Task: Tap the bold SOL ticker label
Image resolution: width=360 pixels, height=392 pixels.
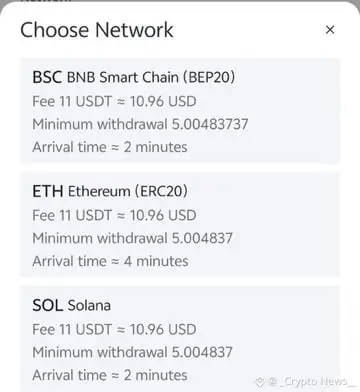Action: click(47, 305)
